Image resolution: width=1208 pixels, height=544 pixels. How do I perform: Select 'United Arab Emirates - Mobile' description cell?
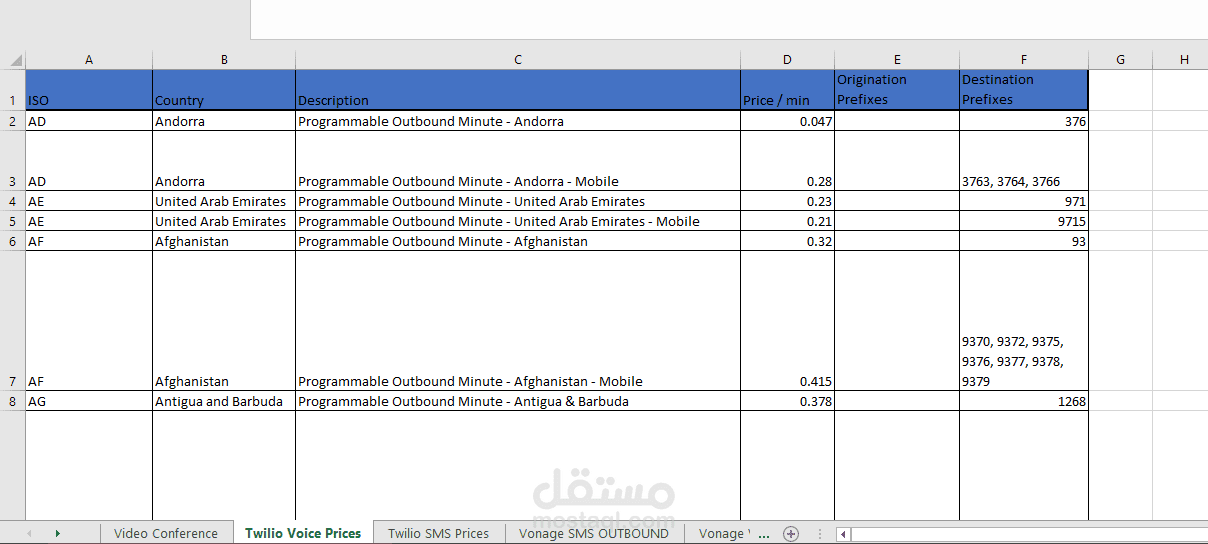pyautogui.click(x=518, y=221)
